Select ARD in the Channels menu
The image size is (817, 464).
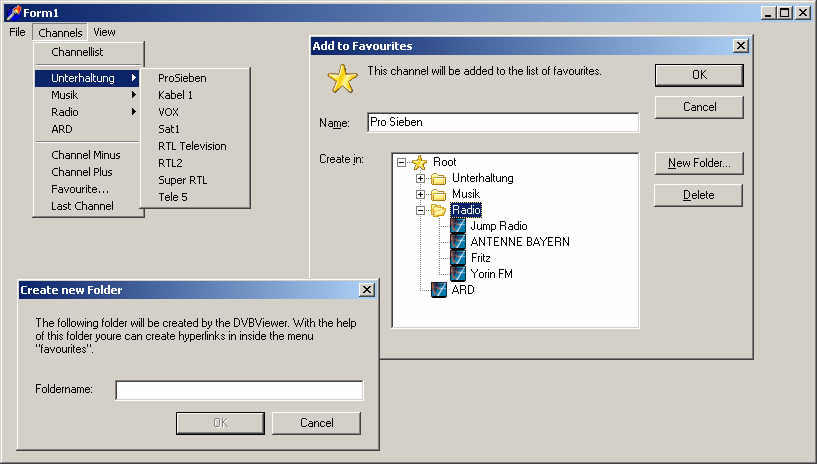88,129
